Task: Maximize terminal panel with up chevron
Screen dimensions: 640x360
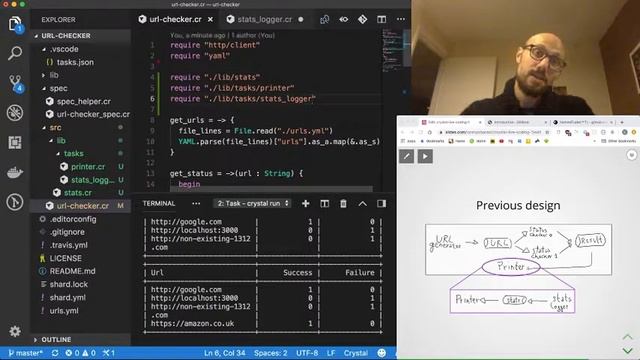Action: pyautogui.click(x=362, y=203)
